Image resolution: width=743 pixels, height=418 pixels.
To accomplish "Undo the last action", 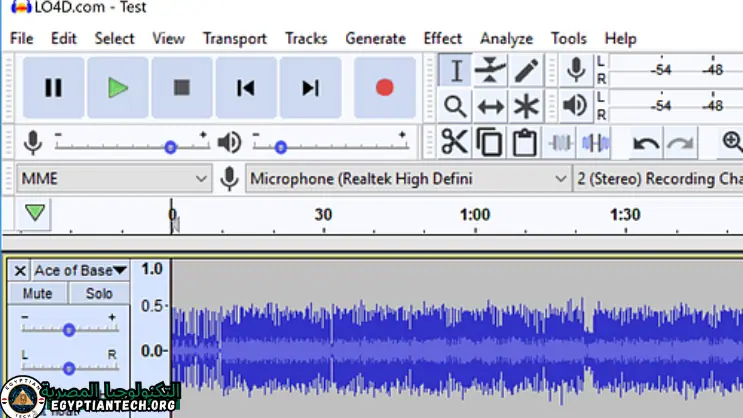I will (x=646, y=142).
